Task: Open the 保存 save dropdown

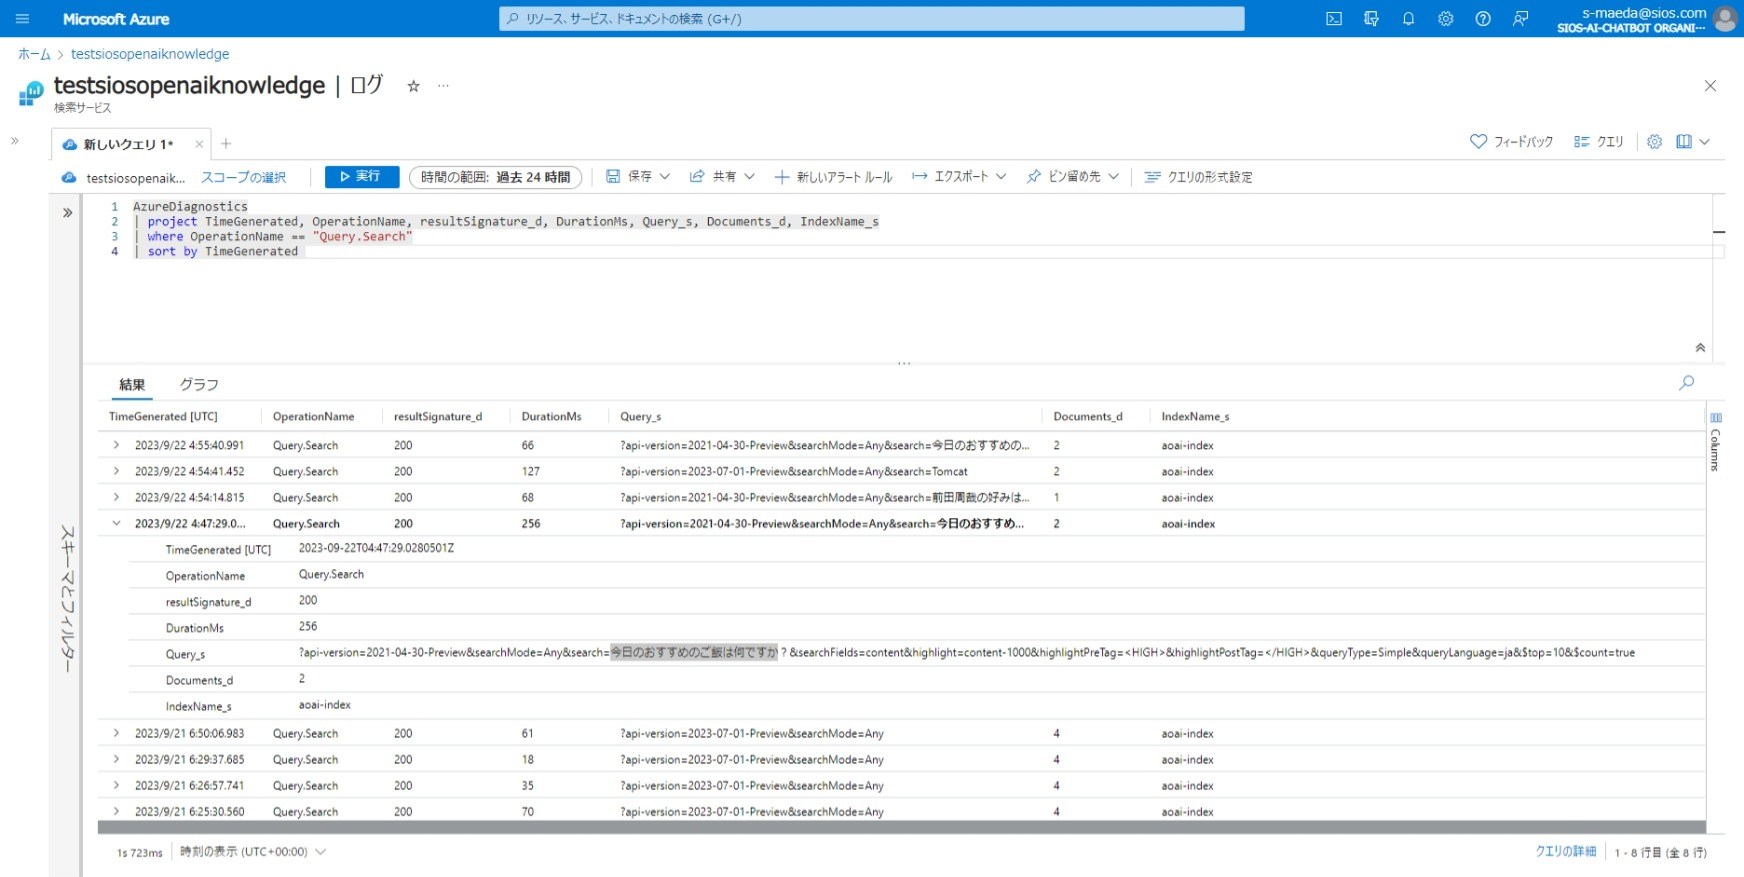Action: (x=638, y=177)
